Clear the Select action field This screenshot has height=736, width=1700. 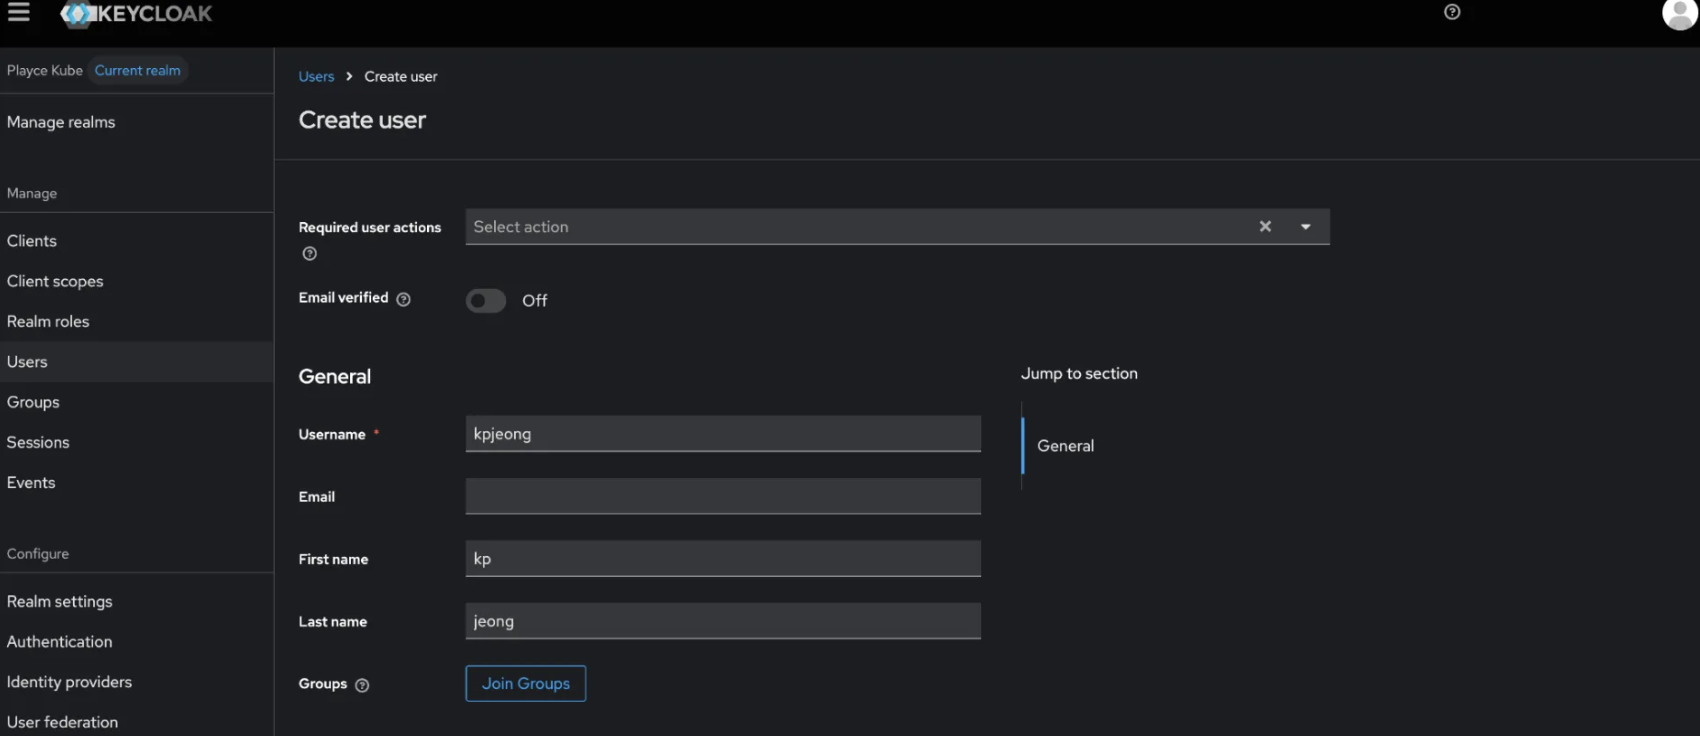(x=1265, y=227)
